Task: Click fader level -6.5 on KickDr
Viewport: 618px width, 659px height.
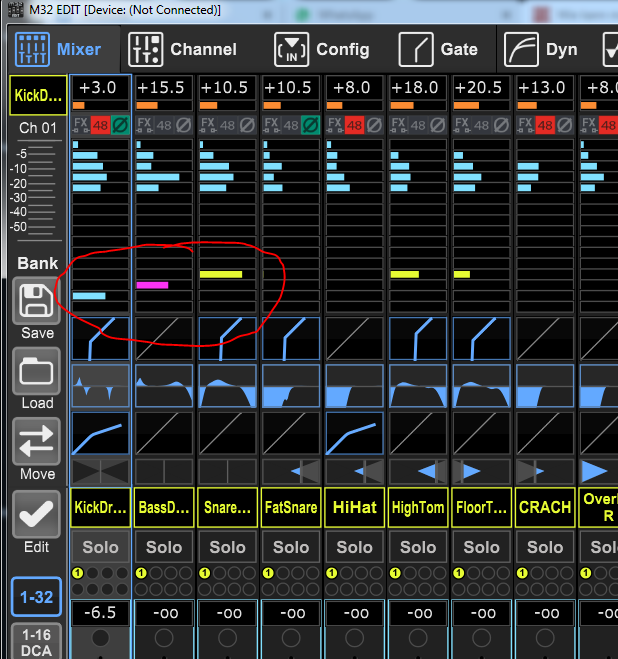Action: pos(100,613)
